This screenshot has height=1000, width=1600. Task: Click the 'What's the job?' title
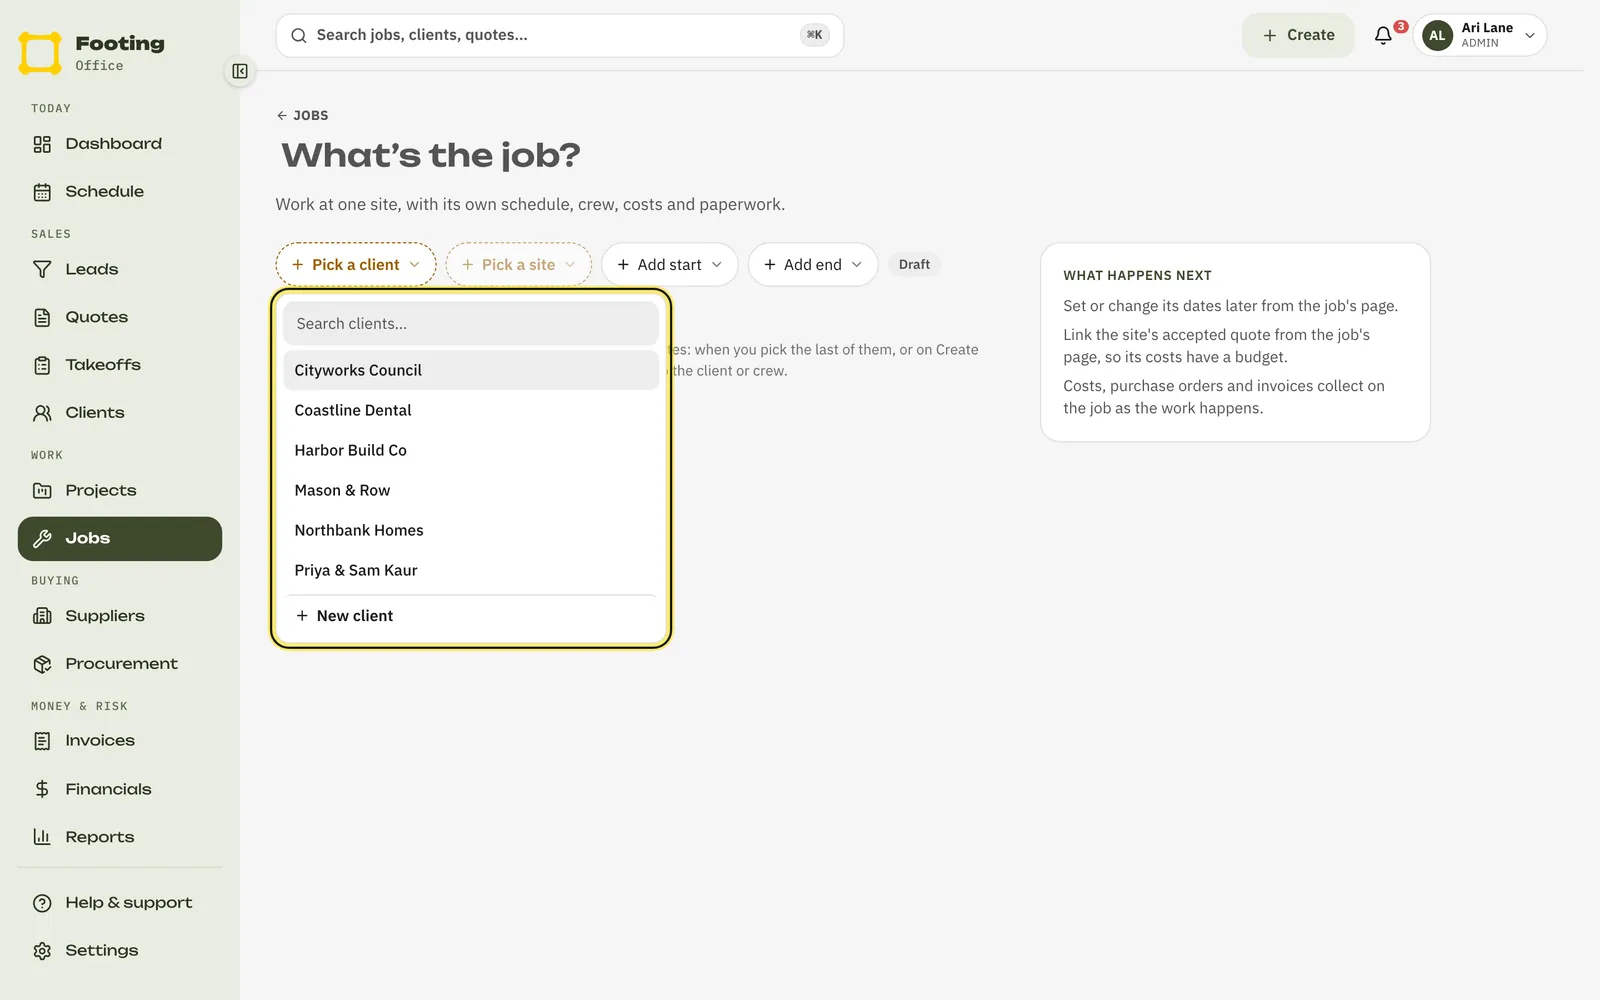point(431,156)
